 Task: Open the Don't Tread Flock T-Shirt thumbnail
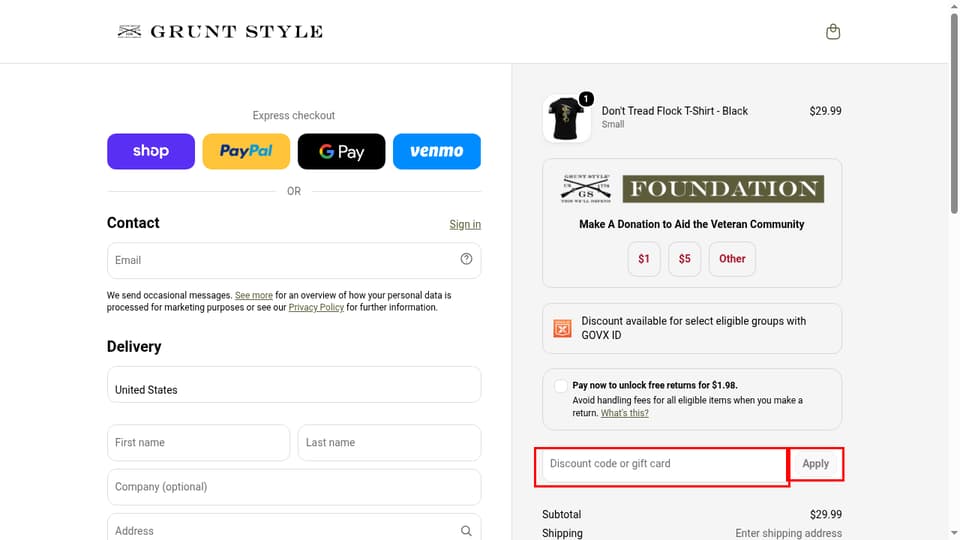click(566, 119)
